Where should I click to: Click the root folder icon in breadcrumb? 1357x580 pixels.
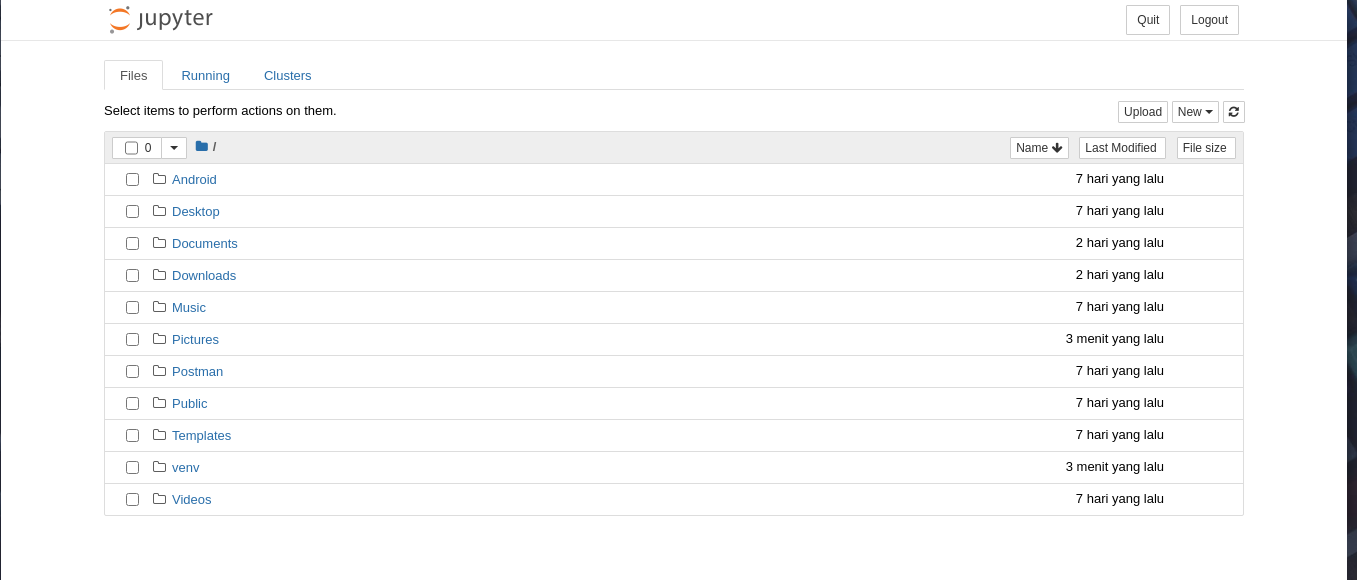(201, 146)
